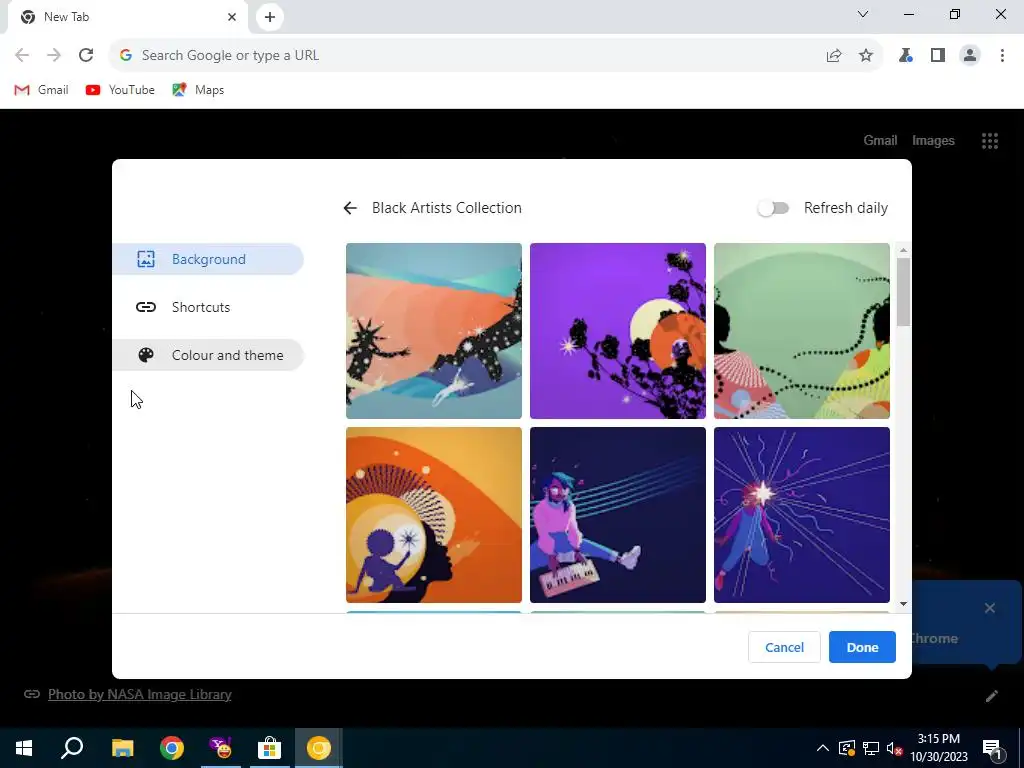Show hidden system tray icons
Viewport: 1024px width, 768px height.
point(823,748)
